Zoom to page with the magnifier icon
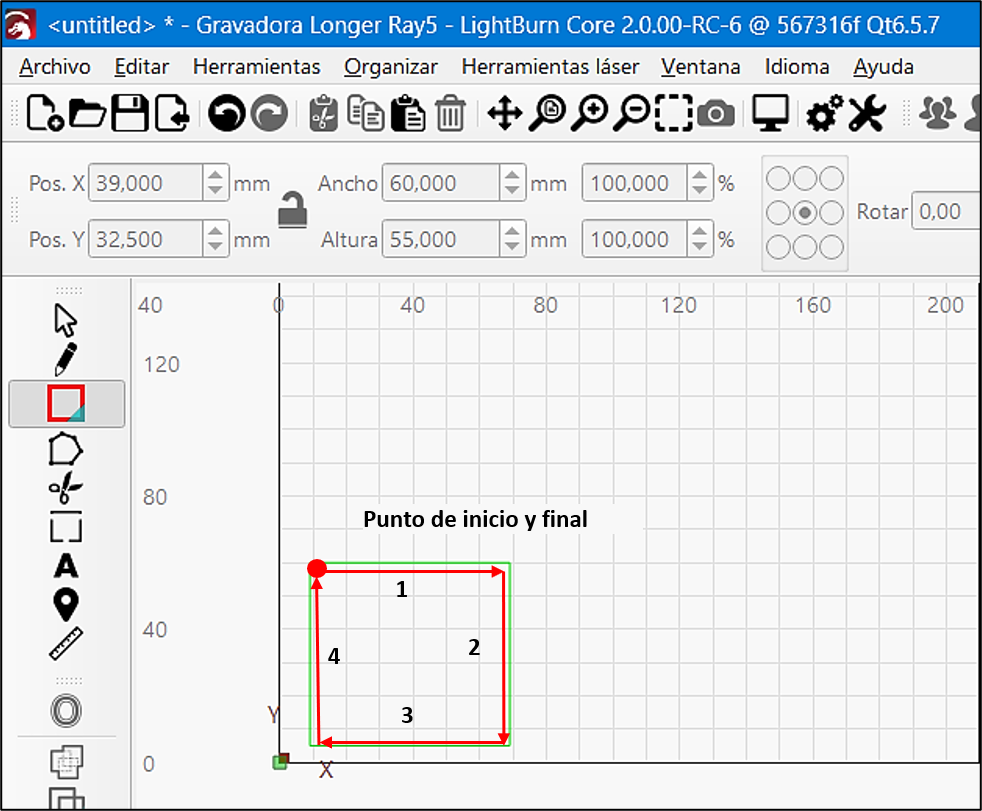This screenshot has width=982, height=811. point(547,113)
